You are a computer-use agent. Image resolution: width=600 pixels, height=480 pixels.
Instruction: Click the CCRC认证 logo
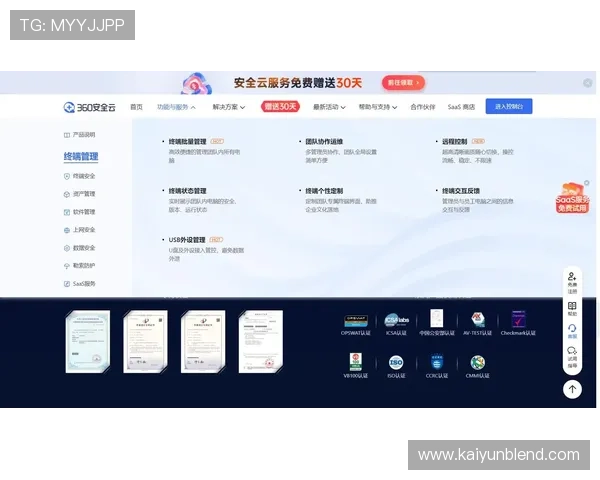(x=437, y=362)
